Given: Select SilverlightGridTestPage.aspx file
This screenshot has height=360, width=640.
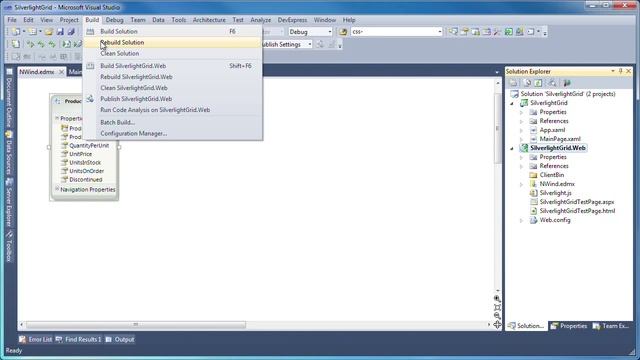Looking at the screenshot, I should [577, 202].
